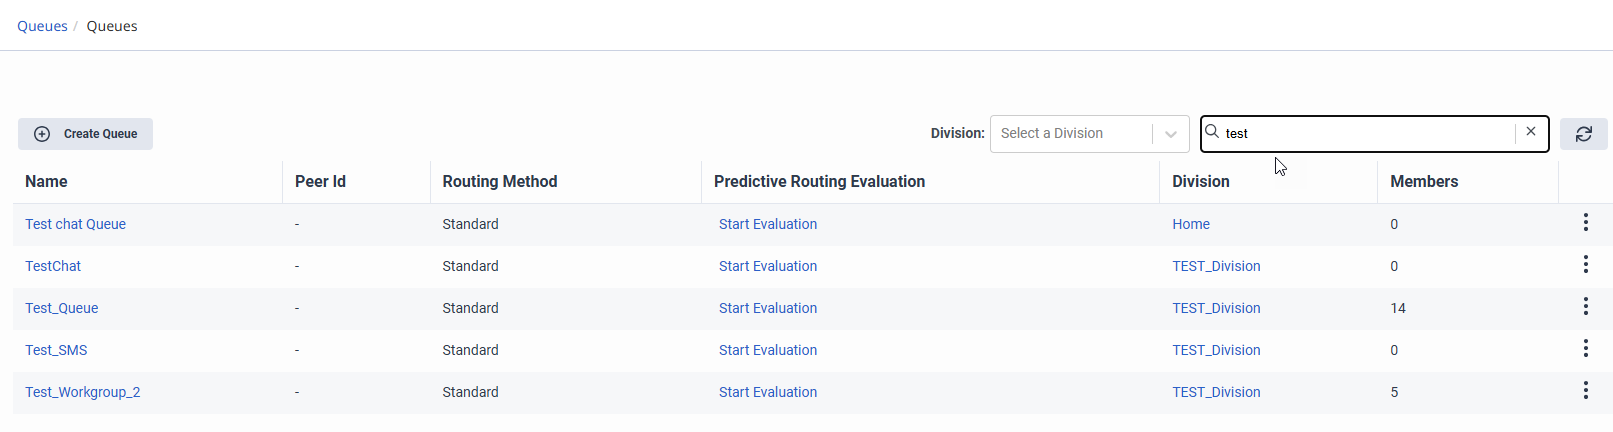Go to Queues breadcrumb link
1613x432 pixels.
[x=42, y=26]
